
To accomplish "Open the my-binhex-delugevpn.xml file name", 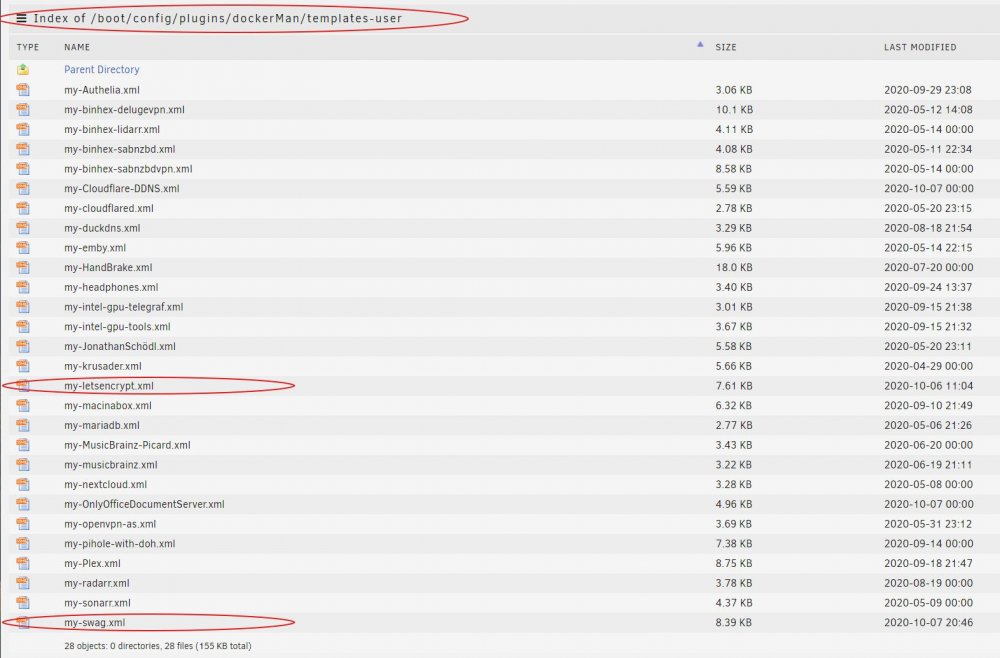I will (x=124, y=110).
